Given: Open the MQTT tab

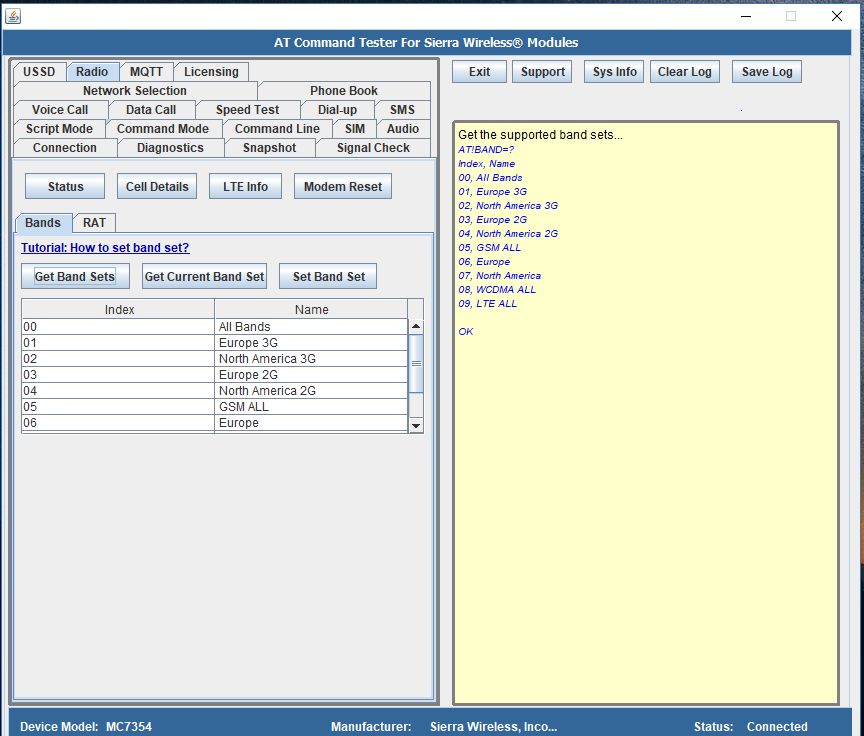Looking at the screenshot, I should tap(146, 72).
